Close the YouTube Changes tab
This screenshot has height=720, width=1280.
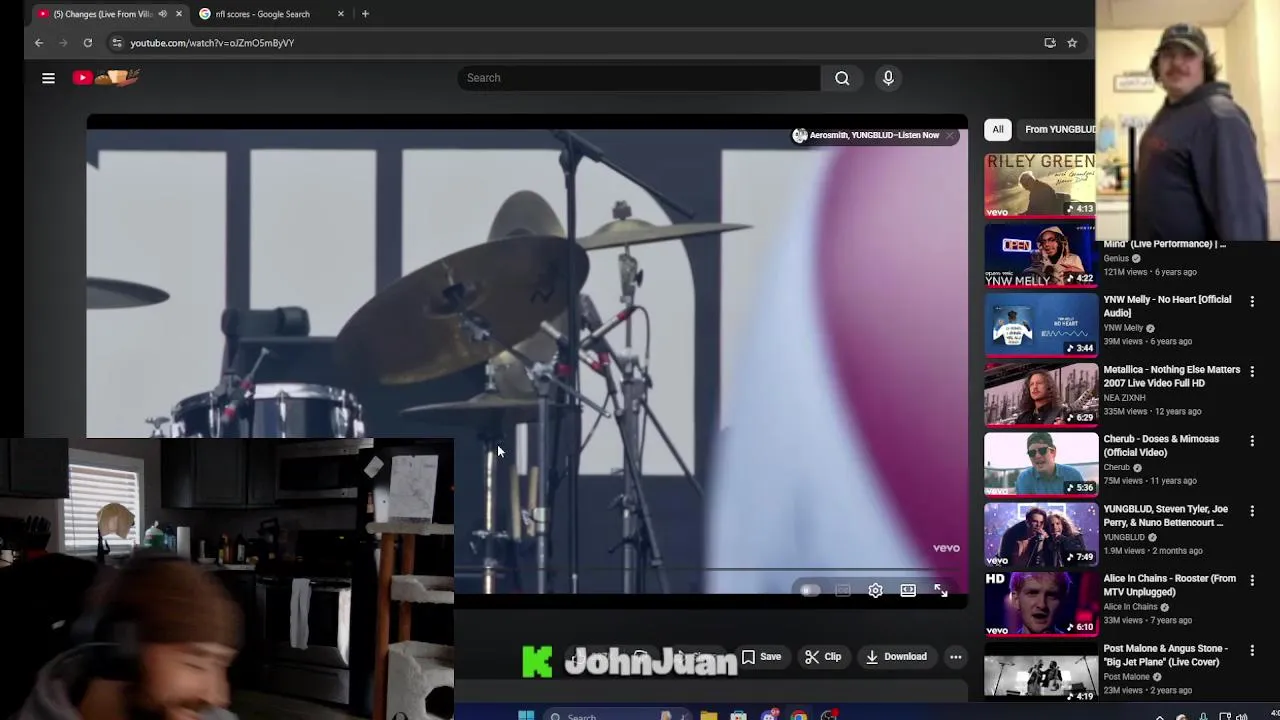coord(179,14)
